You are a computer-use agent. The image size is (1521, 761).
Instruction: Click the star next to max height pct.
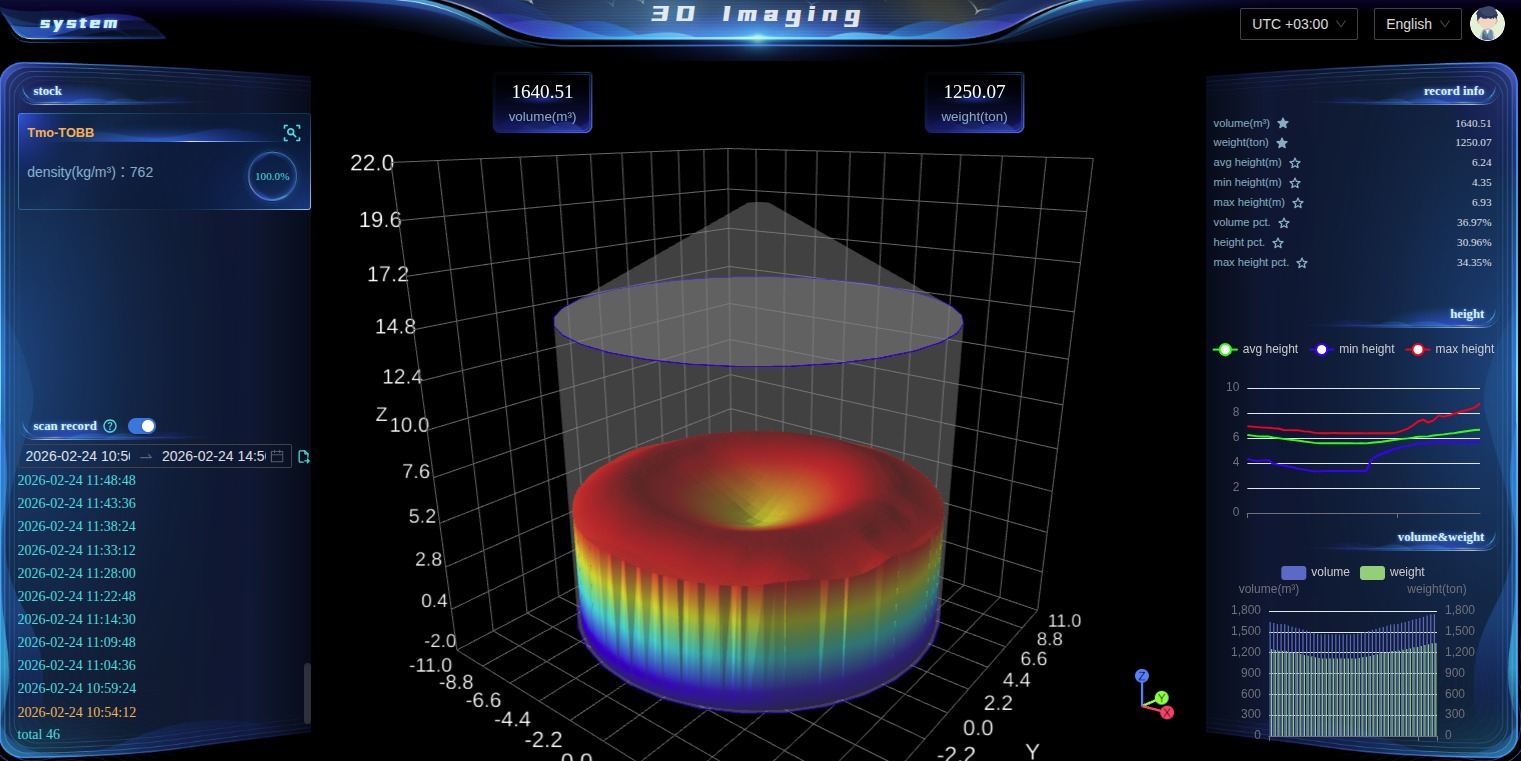(x=1302, y=263)
